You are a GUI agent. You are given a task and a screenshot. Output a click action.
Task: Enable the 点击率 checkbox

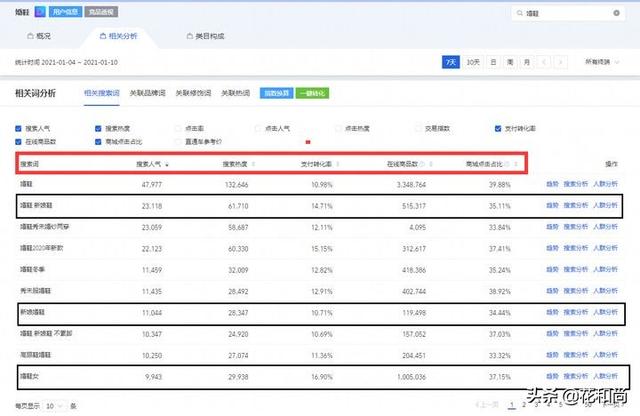point(177,128)
